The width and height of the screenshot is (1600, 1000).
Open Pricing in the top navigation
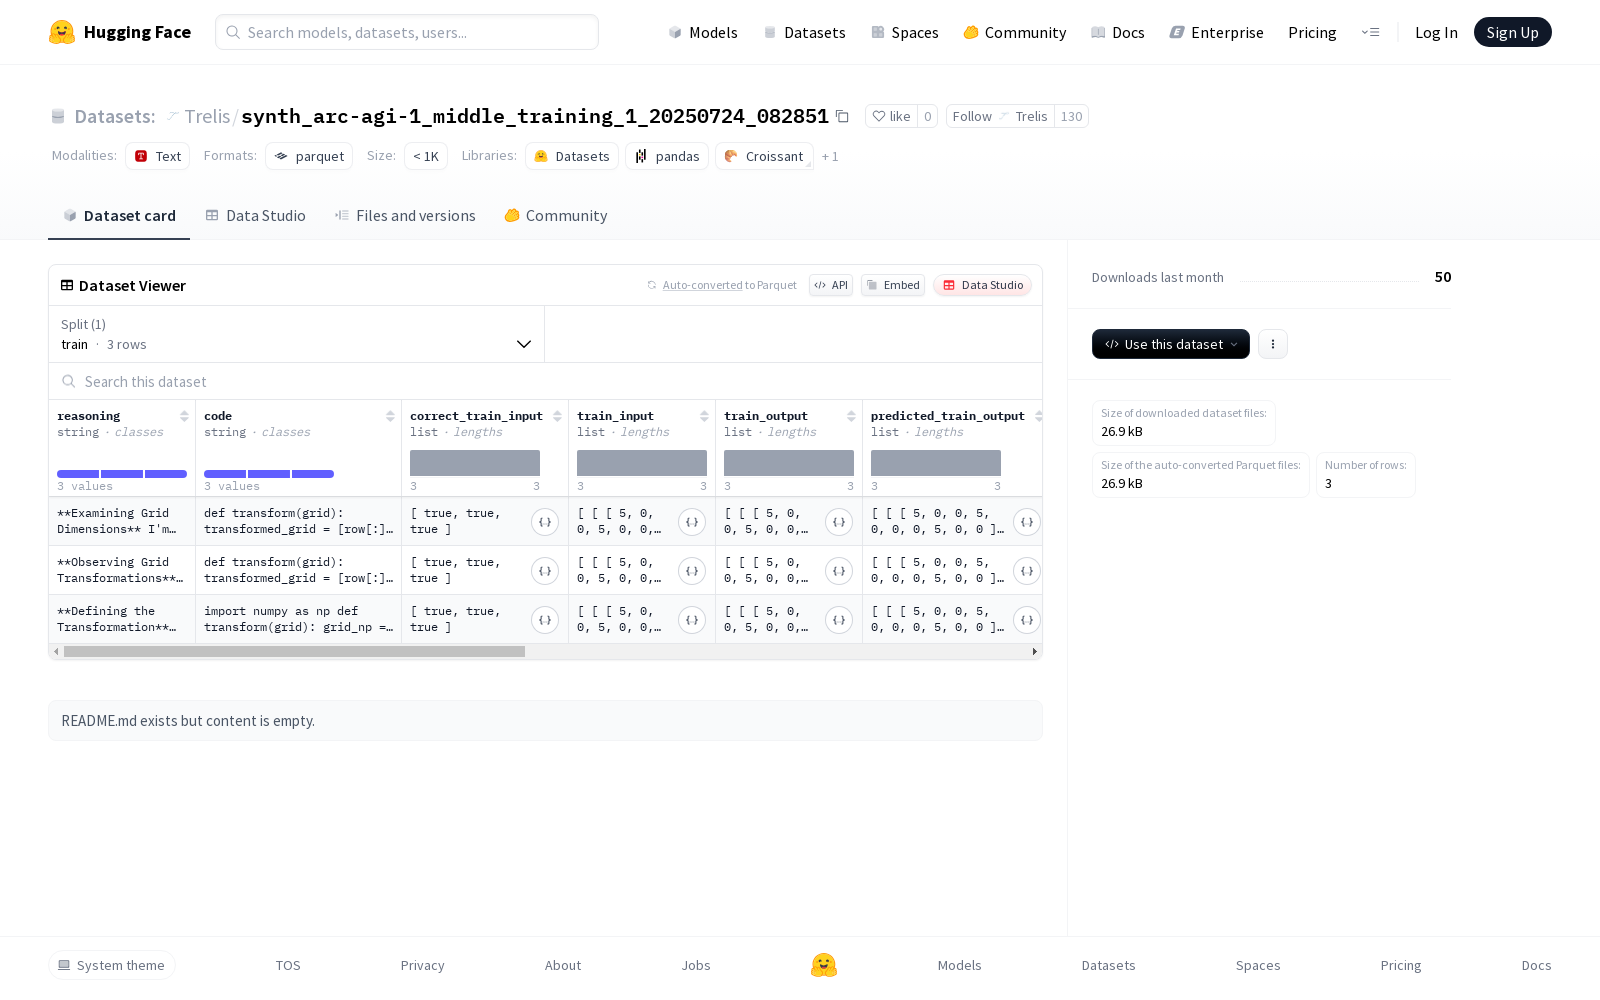[1312, 33]
